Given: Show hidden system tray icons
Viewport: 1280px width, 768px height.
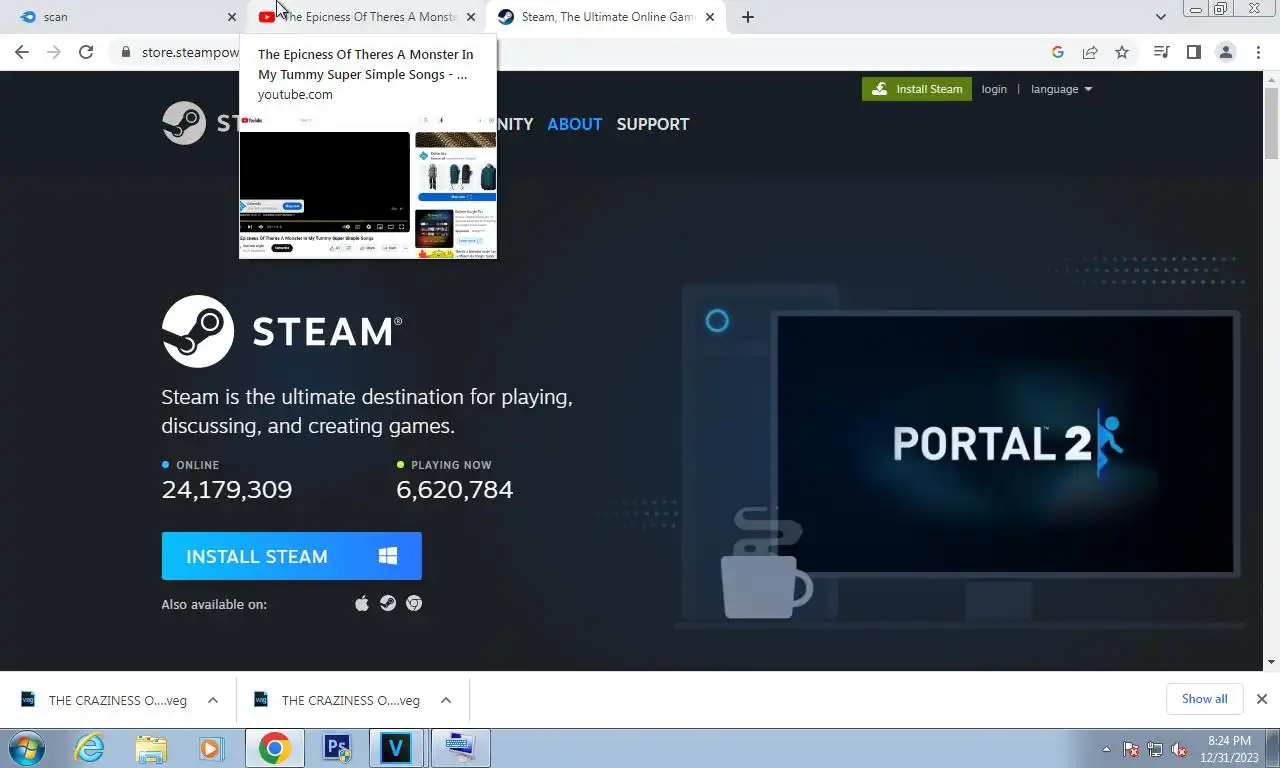Looking at the screenshot, I should [1106, 749].
